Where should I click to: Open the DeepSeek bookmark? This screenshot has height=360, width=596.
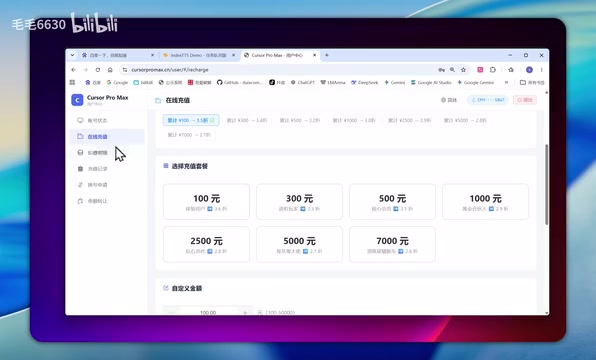point(365,82)
